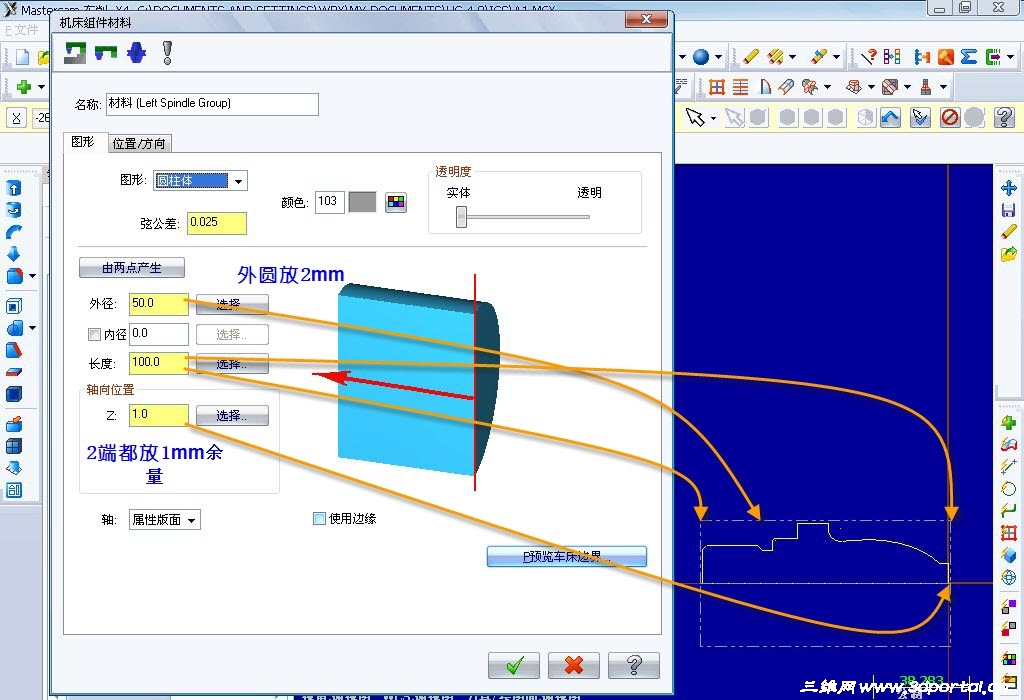Expand dropdown beside green export icon

tap(1011, 57)
